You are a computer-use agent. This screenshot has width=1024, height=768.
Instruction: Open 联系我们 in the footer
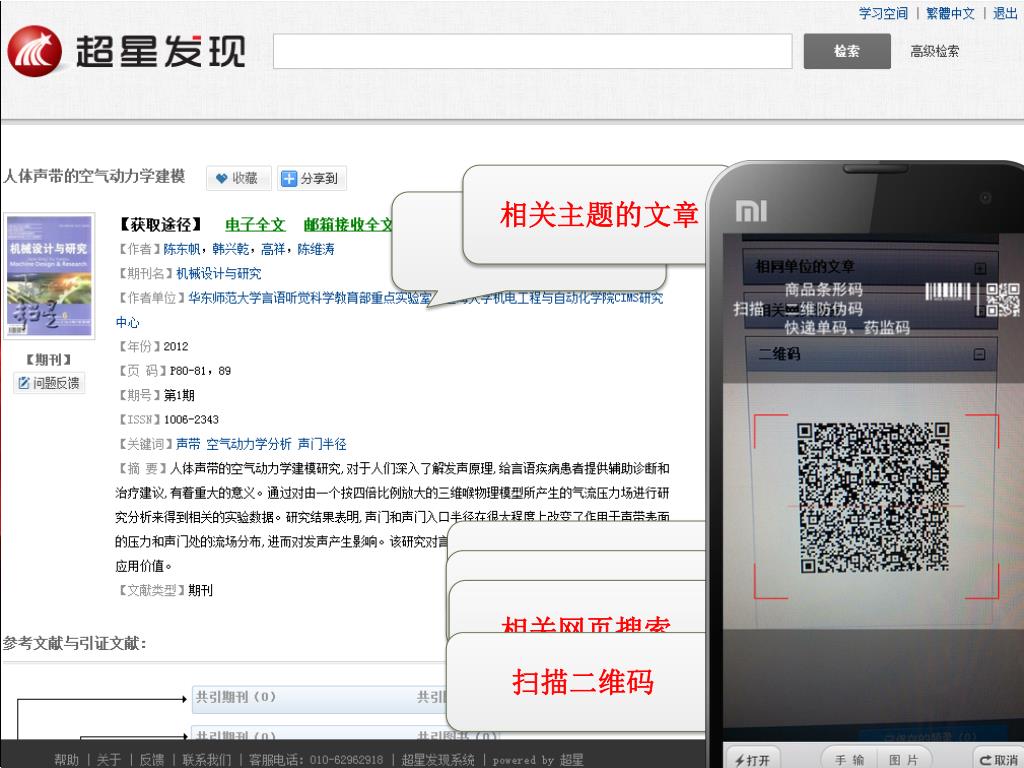click(x=206, y=760)
